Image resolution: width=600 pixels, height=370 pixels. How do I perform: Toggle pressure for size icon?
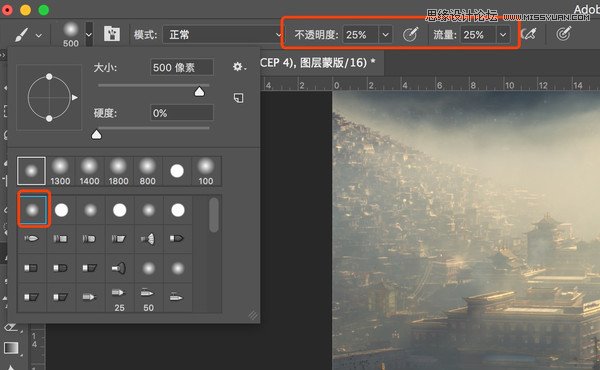(x=564, y=34)
